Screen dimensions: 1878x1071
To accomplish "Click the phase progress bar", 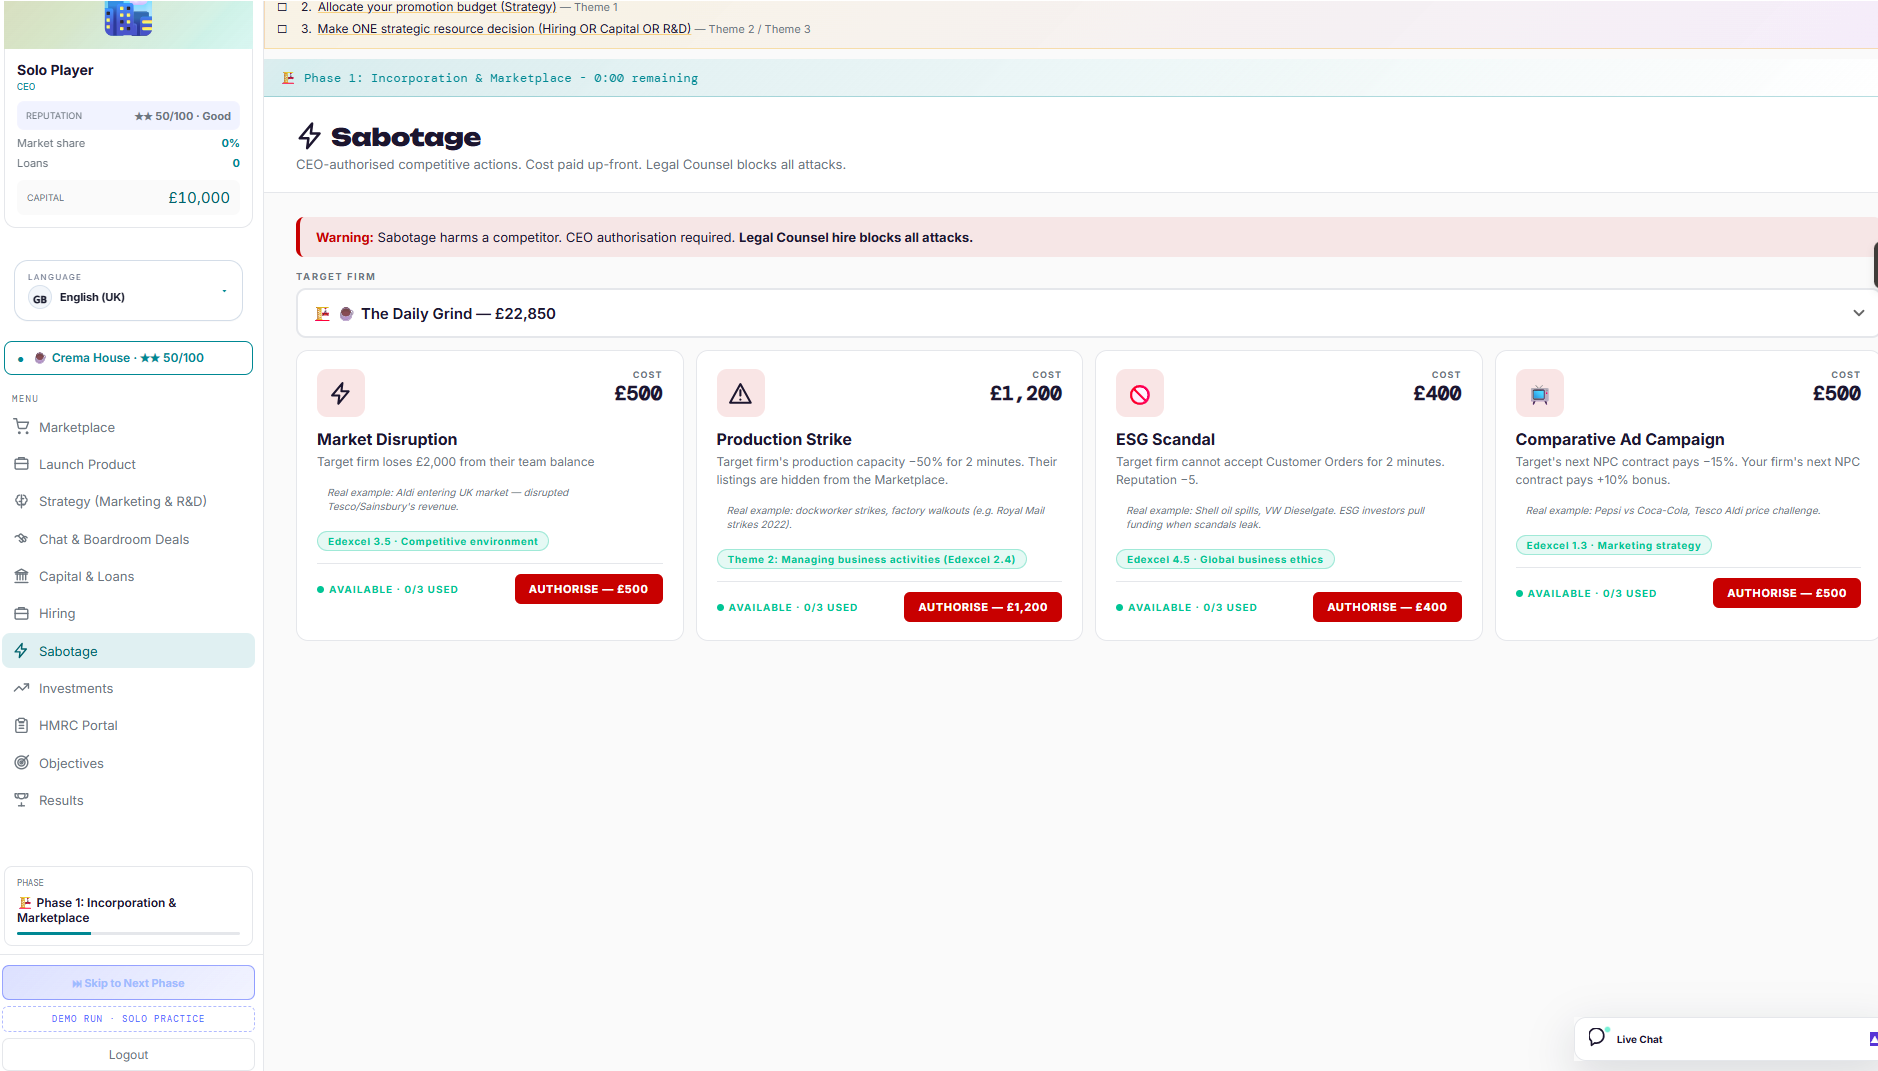I will point(128,934).
